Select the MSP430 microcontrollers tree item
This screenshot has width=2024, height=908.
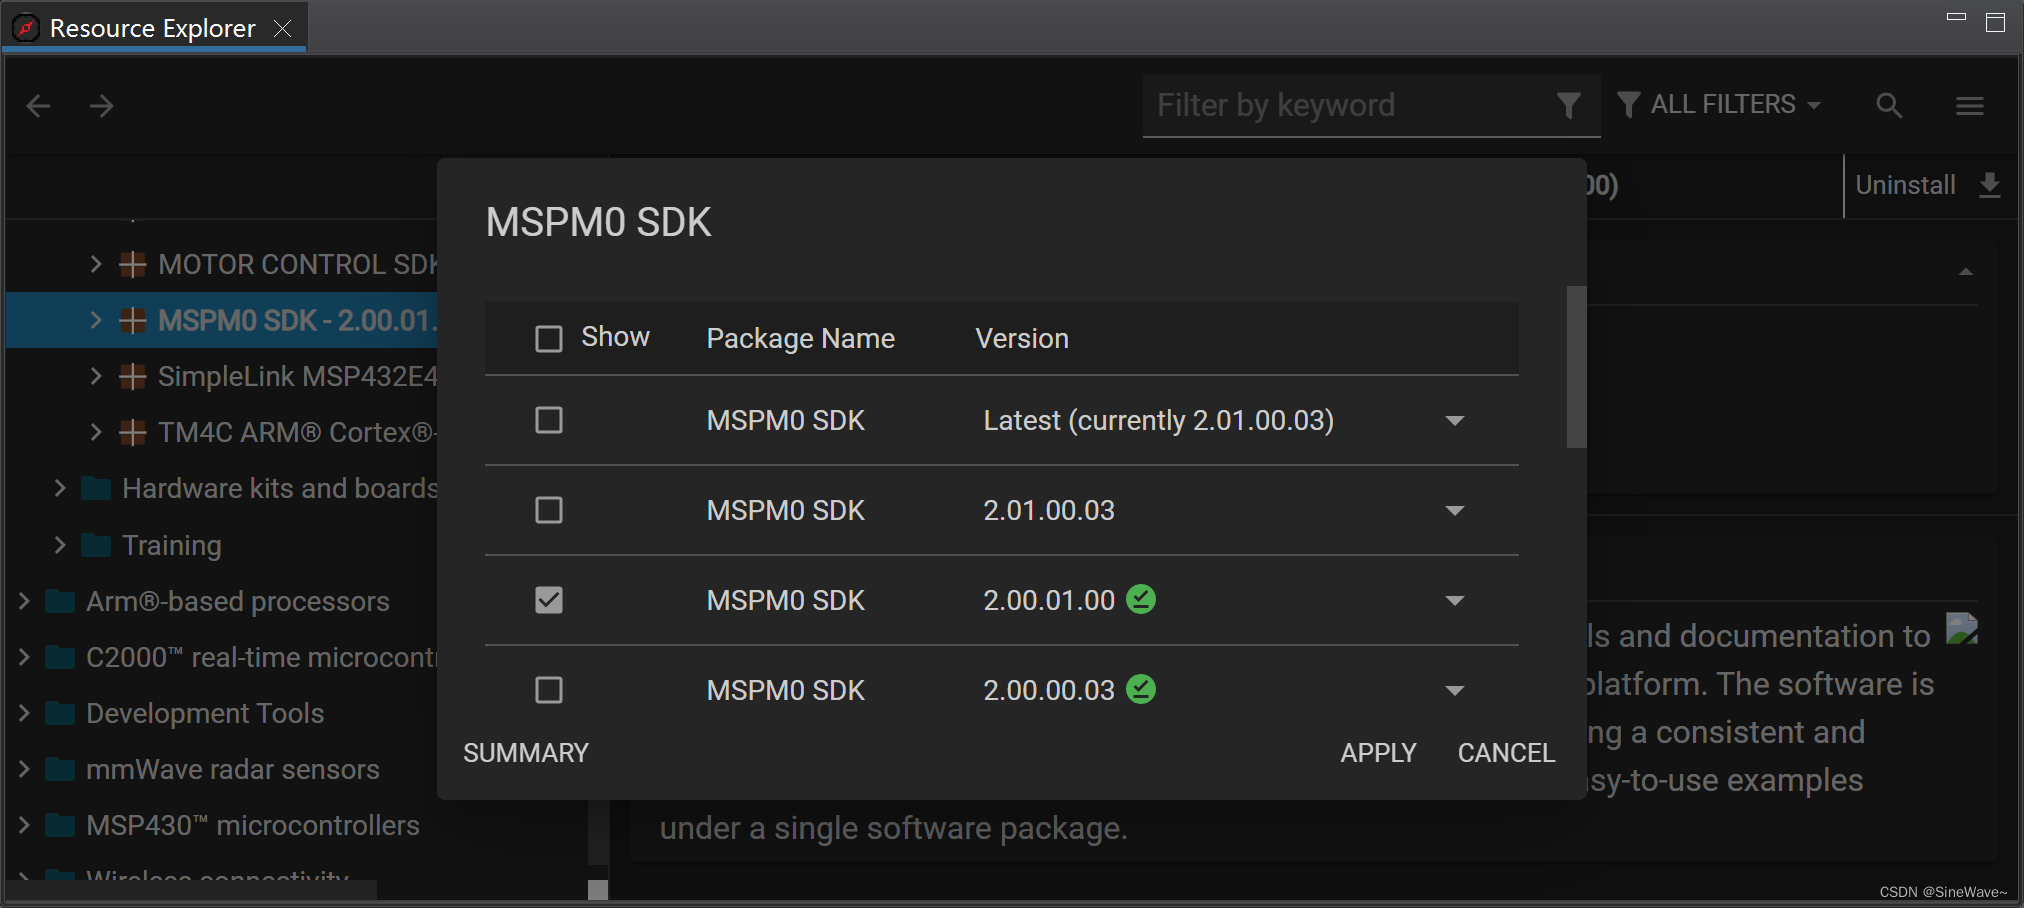(253, 825)
